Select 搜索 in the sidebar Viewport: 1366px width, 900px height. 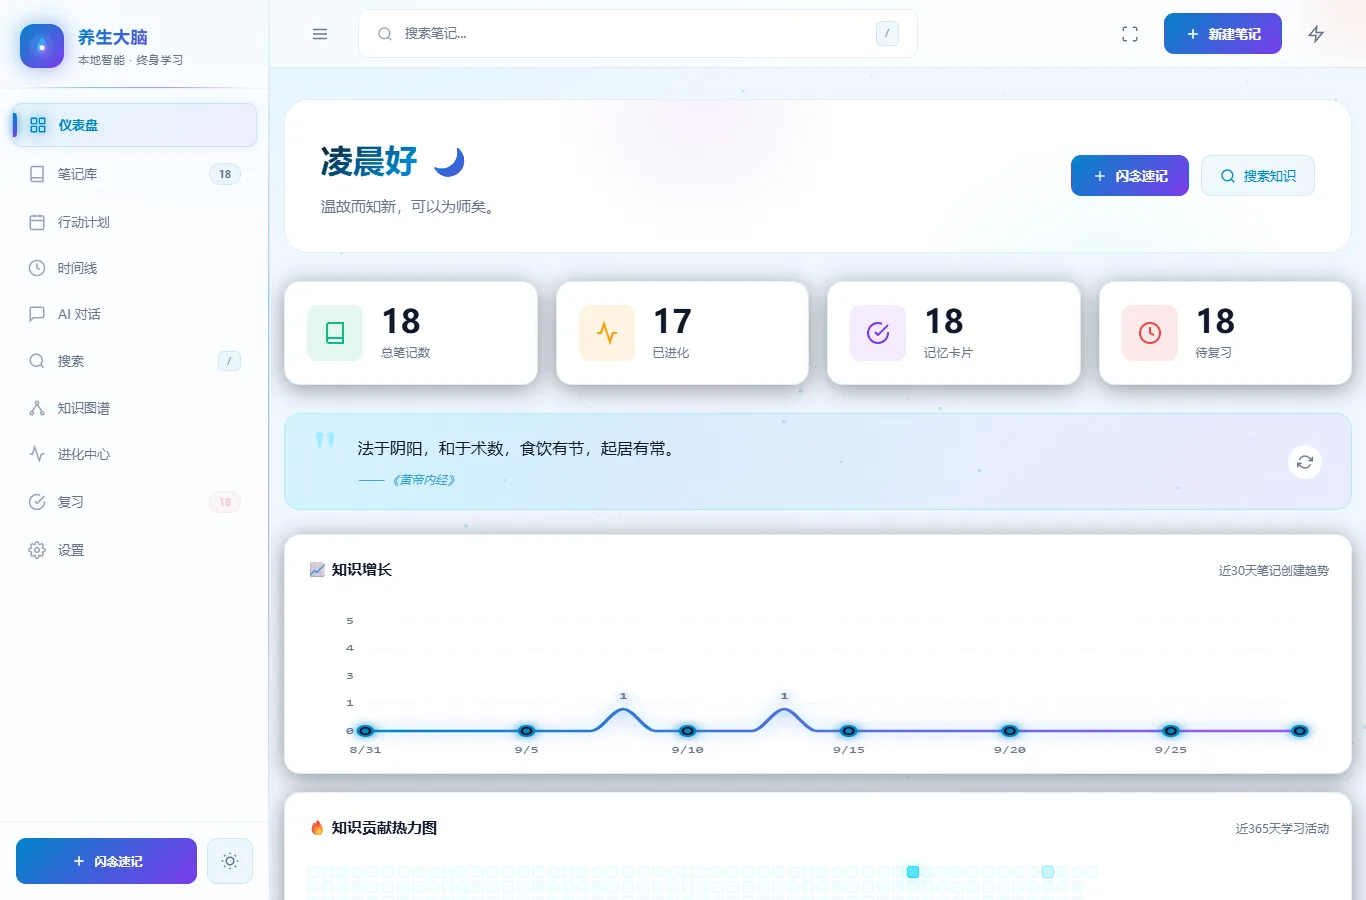[x=134, y=361]
